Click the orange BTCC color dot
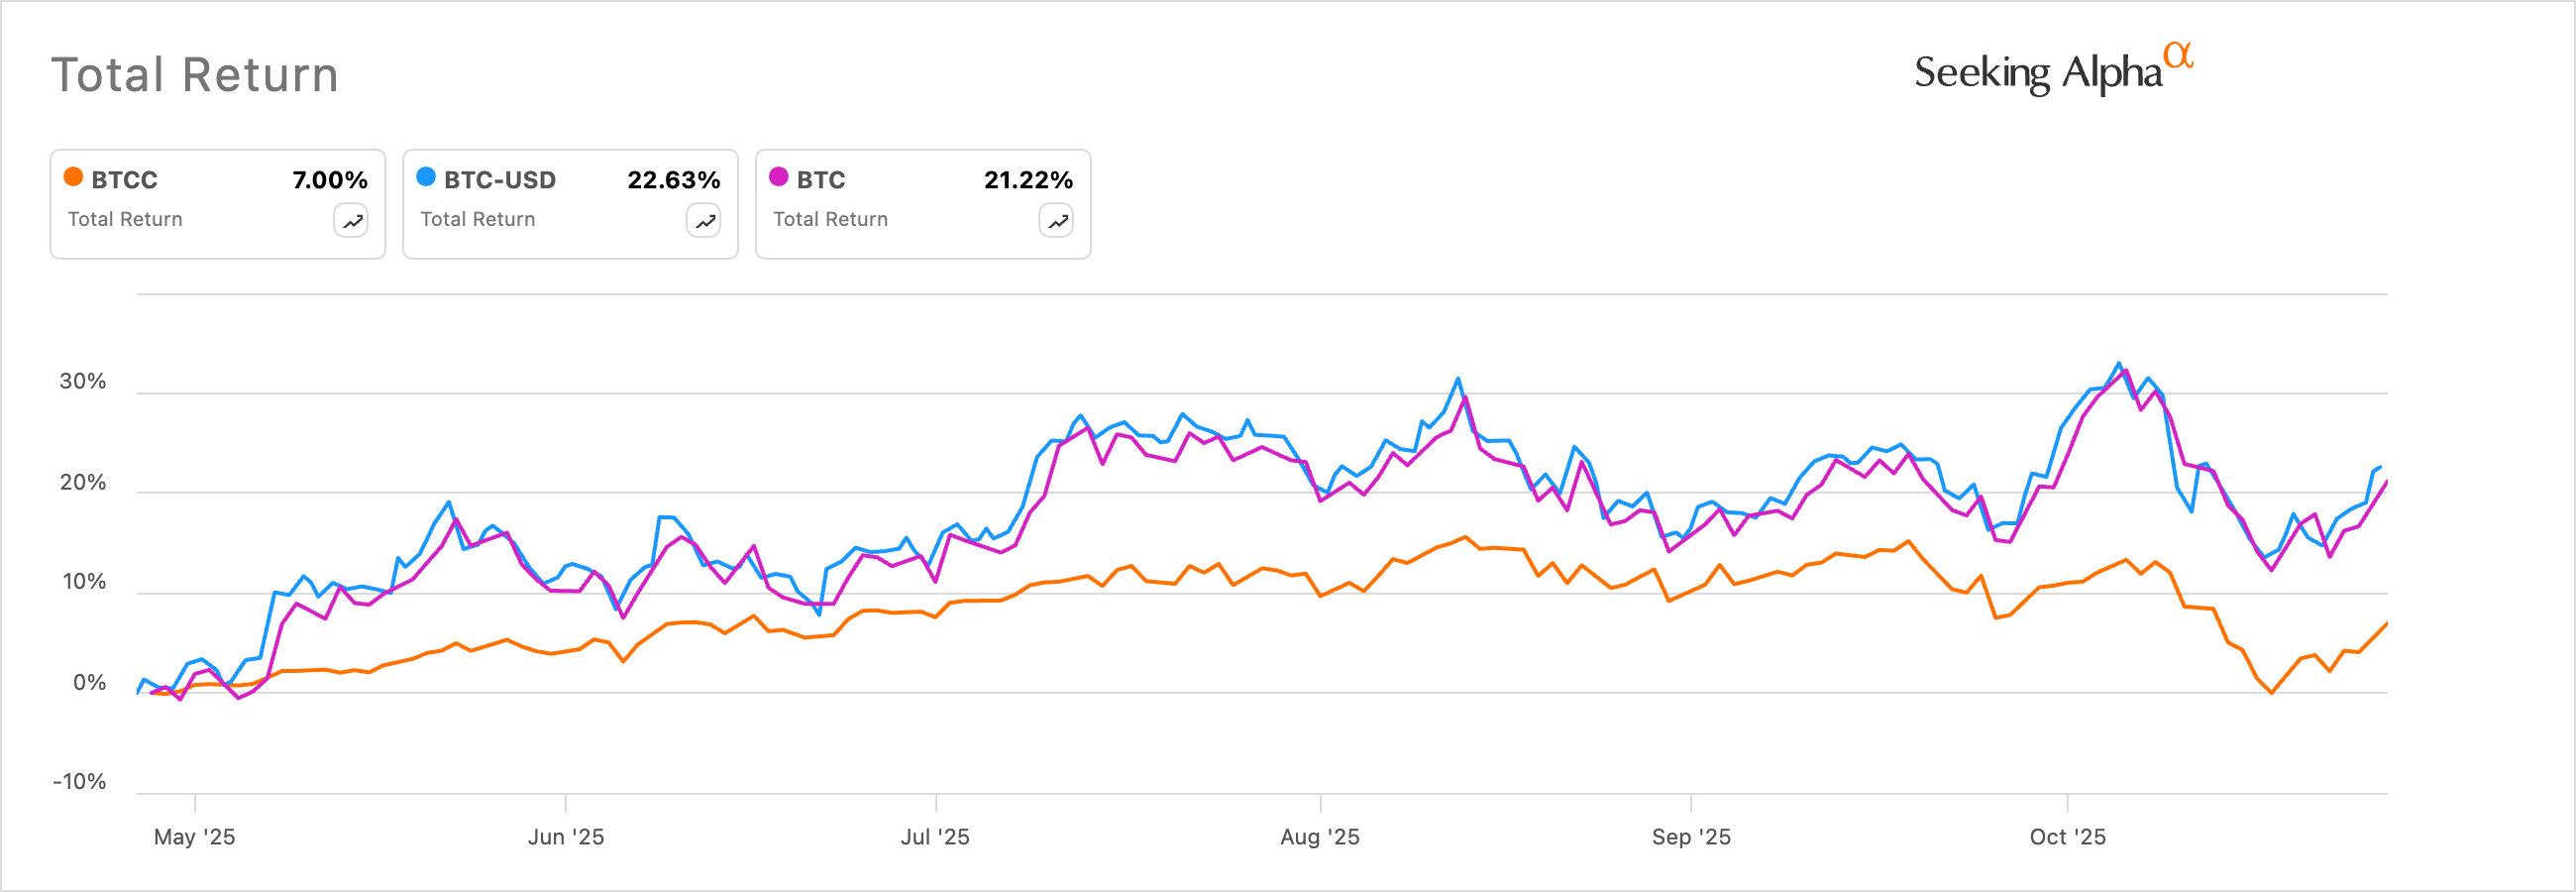Viewport: 2576px width, 892px height. (x=73, y=178)
